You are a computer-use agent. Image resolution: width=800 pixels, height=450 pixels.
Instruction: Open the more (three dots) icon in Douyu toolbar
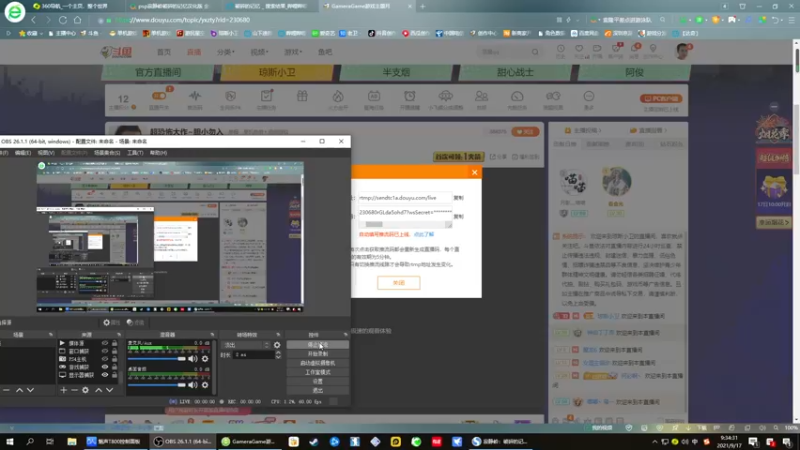pyautogui.click(x=589, y=96)
